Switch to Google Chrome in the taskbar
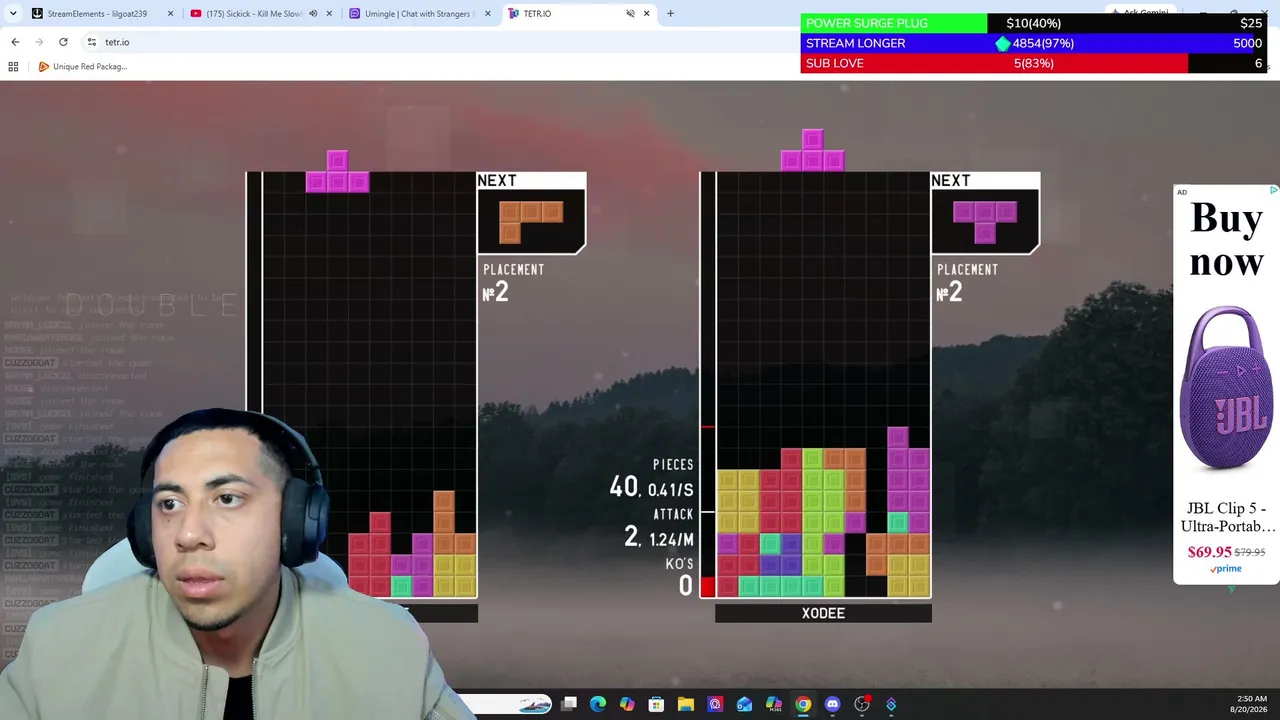The image size is (1280, 720). pos(803,704)
